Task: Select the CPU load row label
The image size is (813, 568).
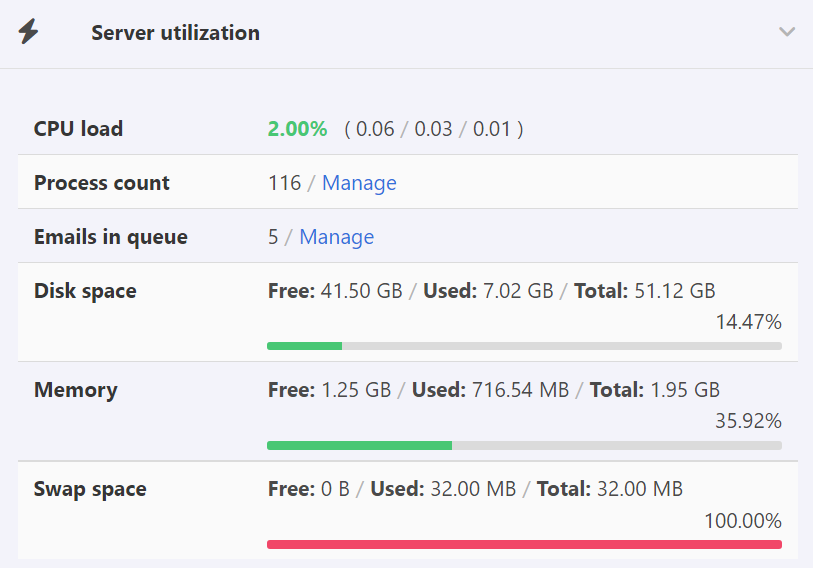Action: tap(79, 129)
